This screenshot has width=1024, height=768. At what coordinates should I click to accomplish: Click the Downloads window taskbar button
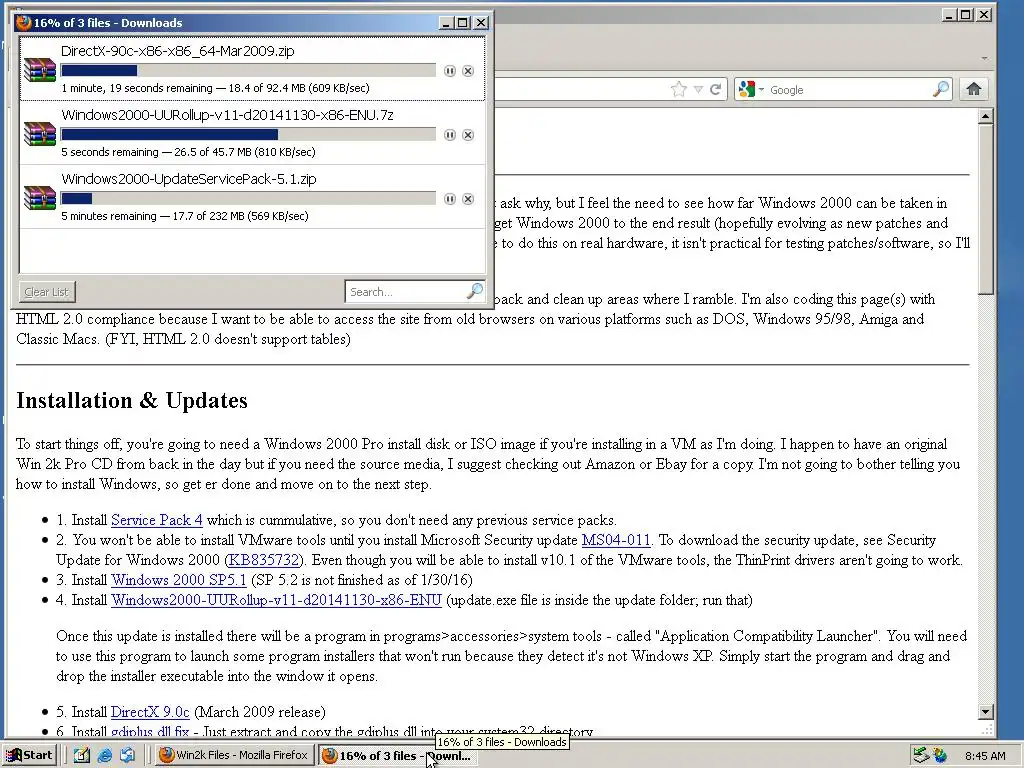coord(396,756)
